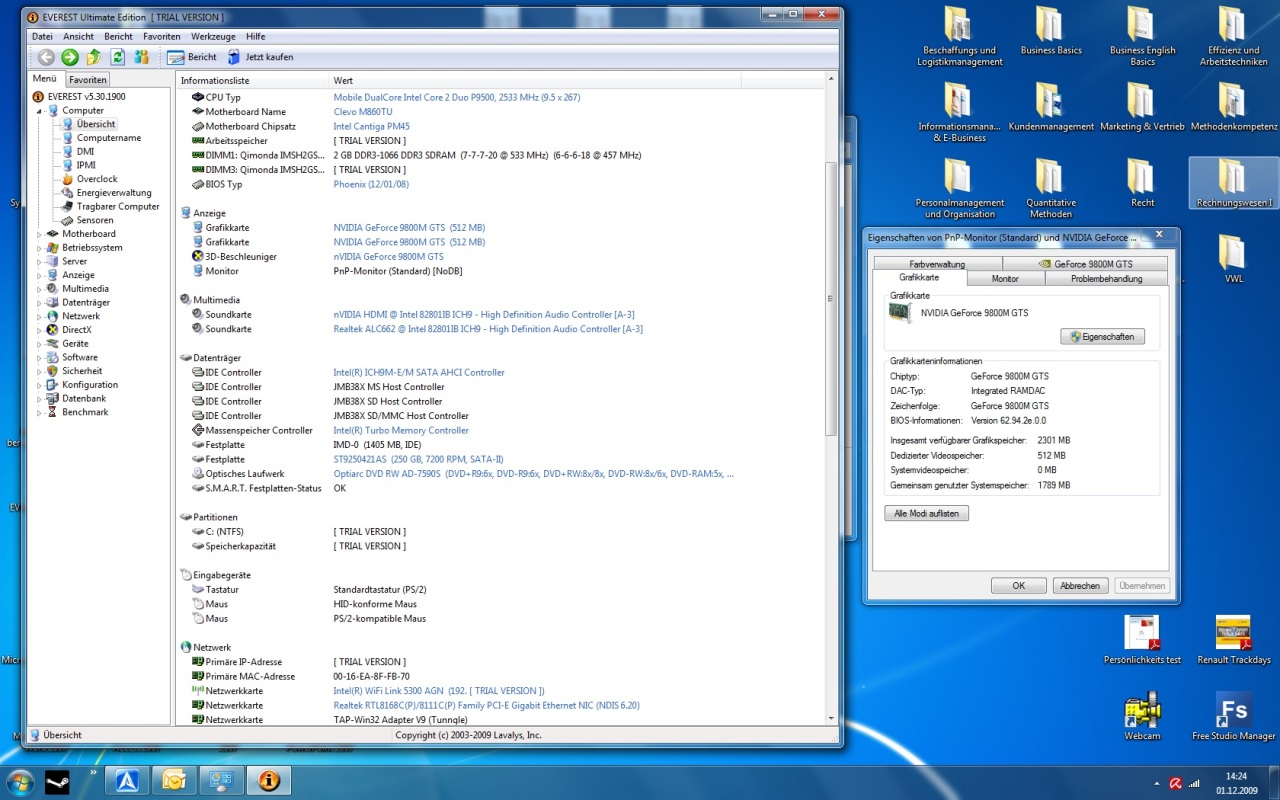1280x800 pixels.
Task: Open the Marketing & Vertrieb folder
Action: click(x=1142, y=107)
